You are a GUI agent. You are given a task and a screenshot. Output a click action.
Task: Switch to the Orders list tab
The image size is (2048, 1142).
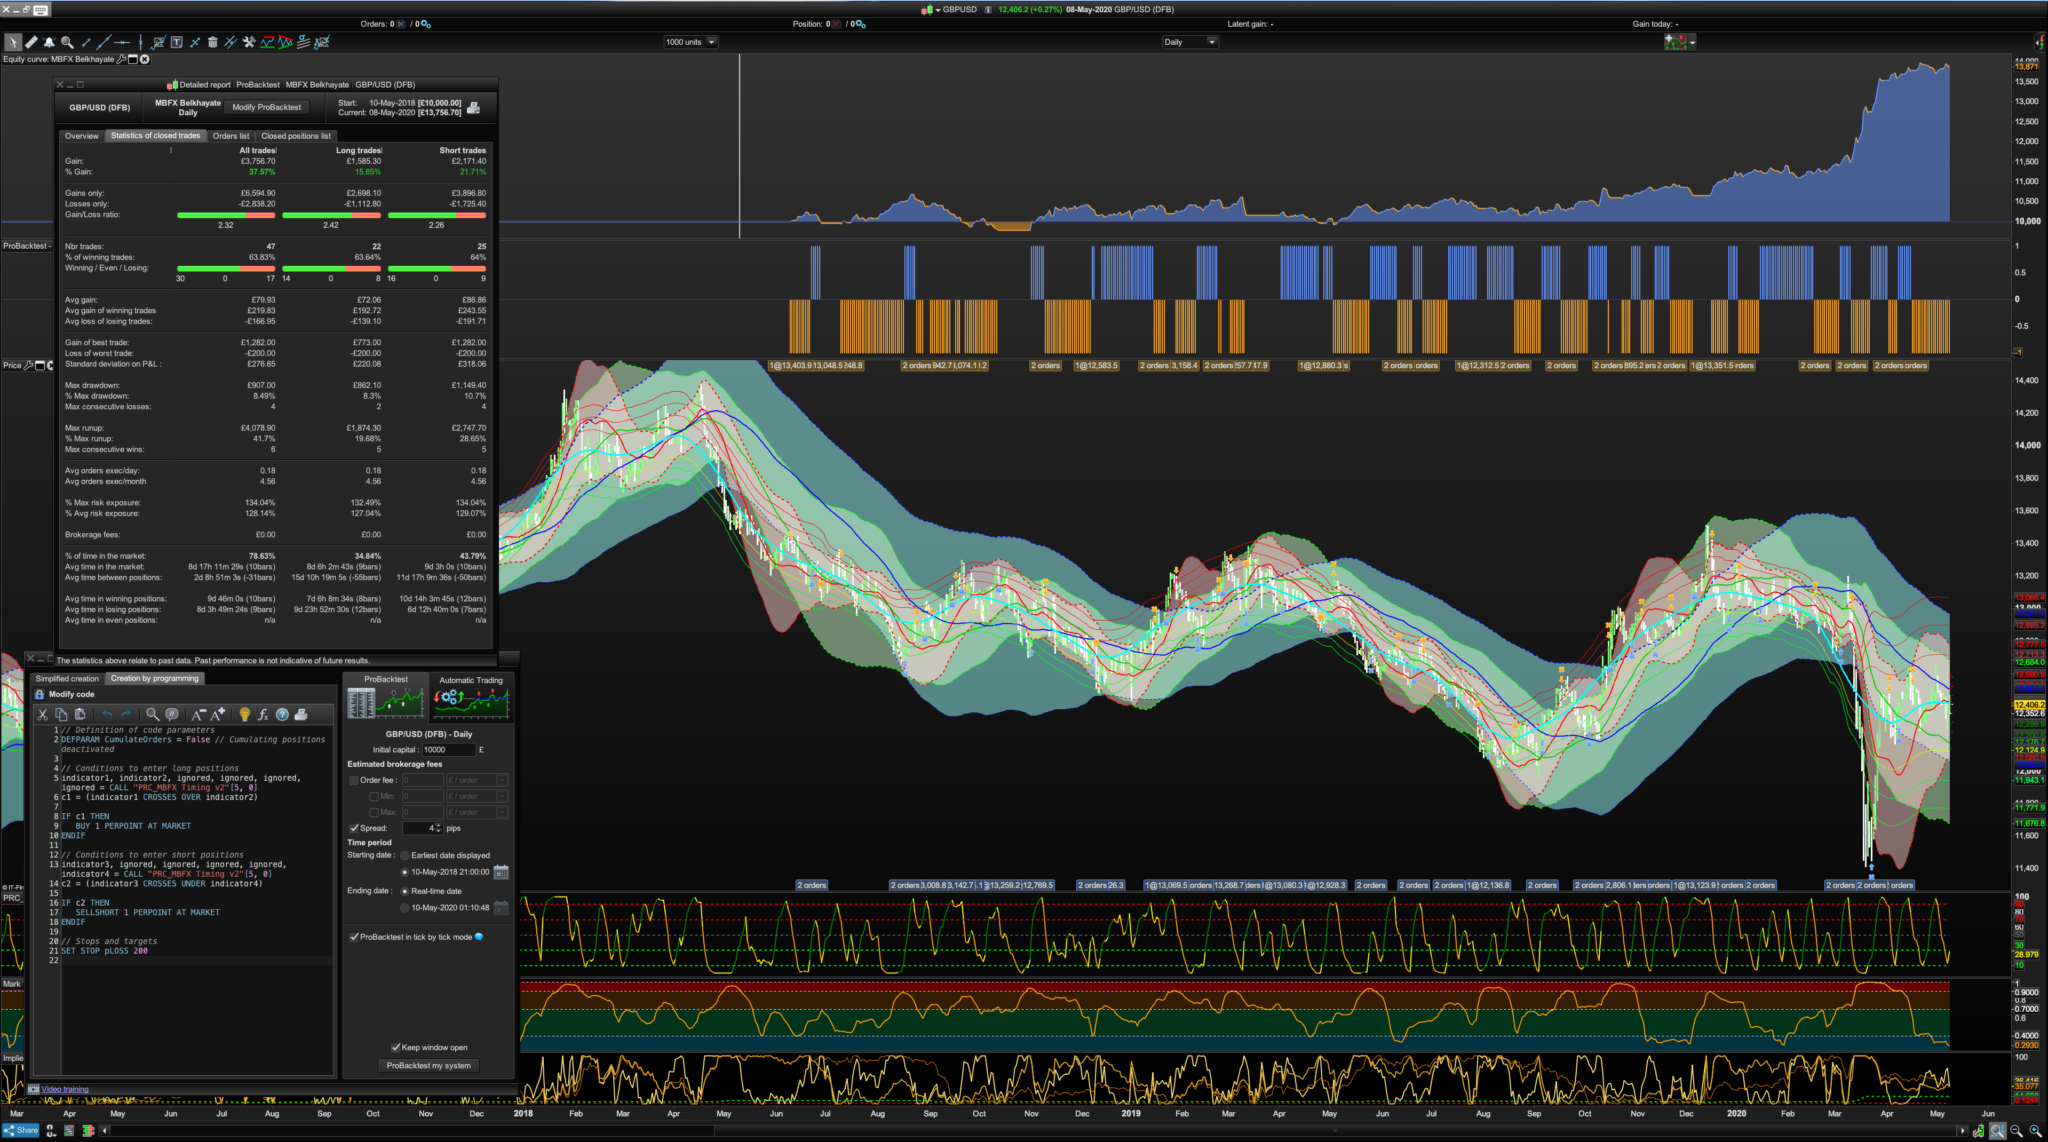click(231, 136)
